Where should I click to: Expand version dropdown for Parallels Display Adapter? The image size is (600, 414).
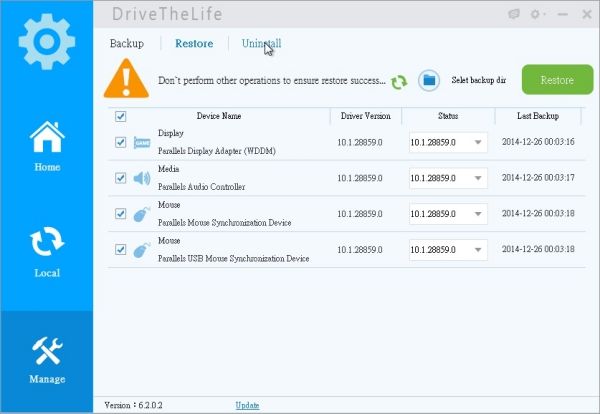[477, 143]
